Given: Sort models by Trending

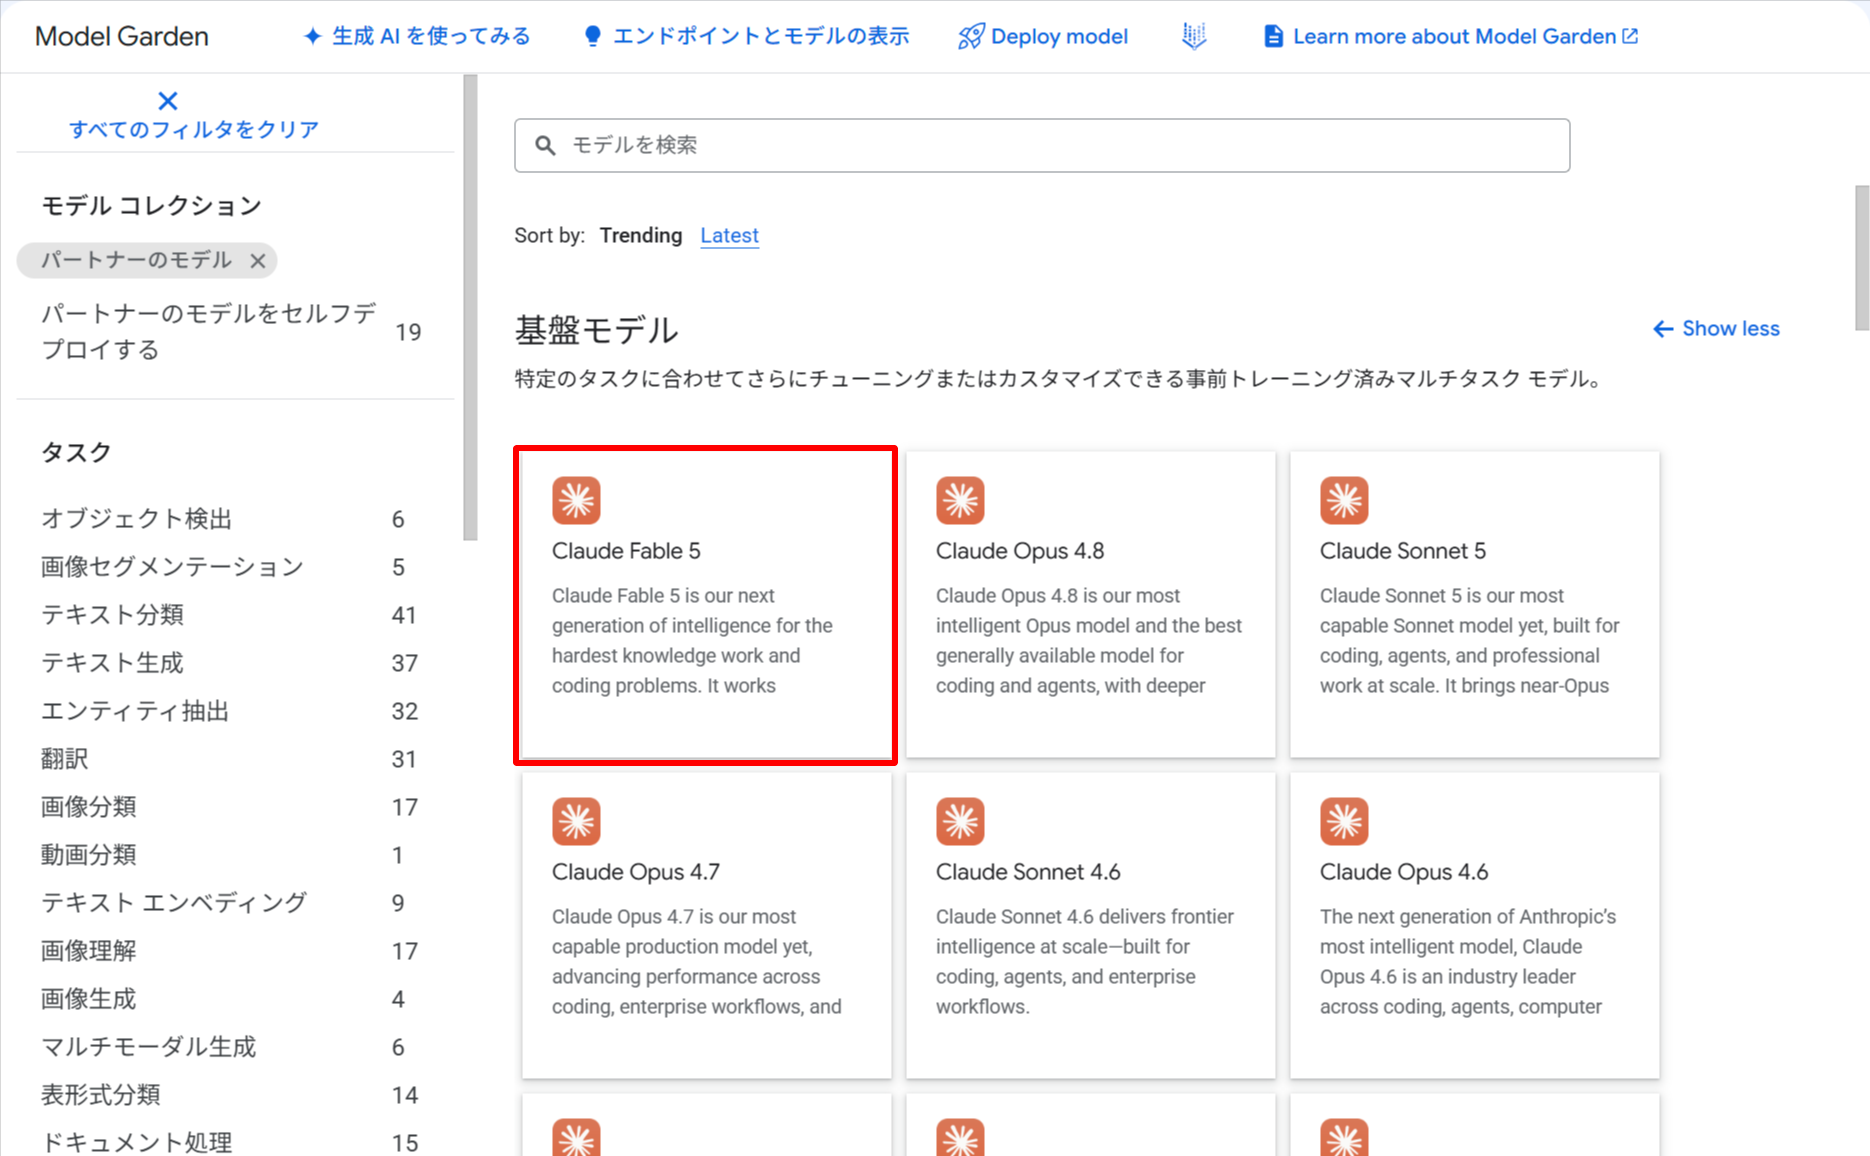Looking at the screenshot, I should coord(641,236).
